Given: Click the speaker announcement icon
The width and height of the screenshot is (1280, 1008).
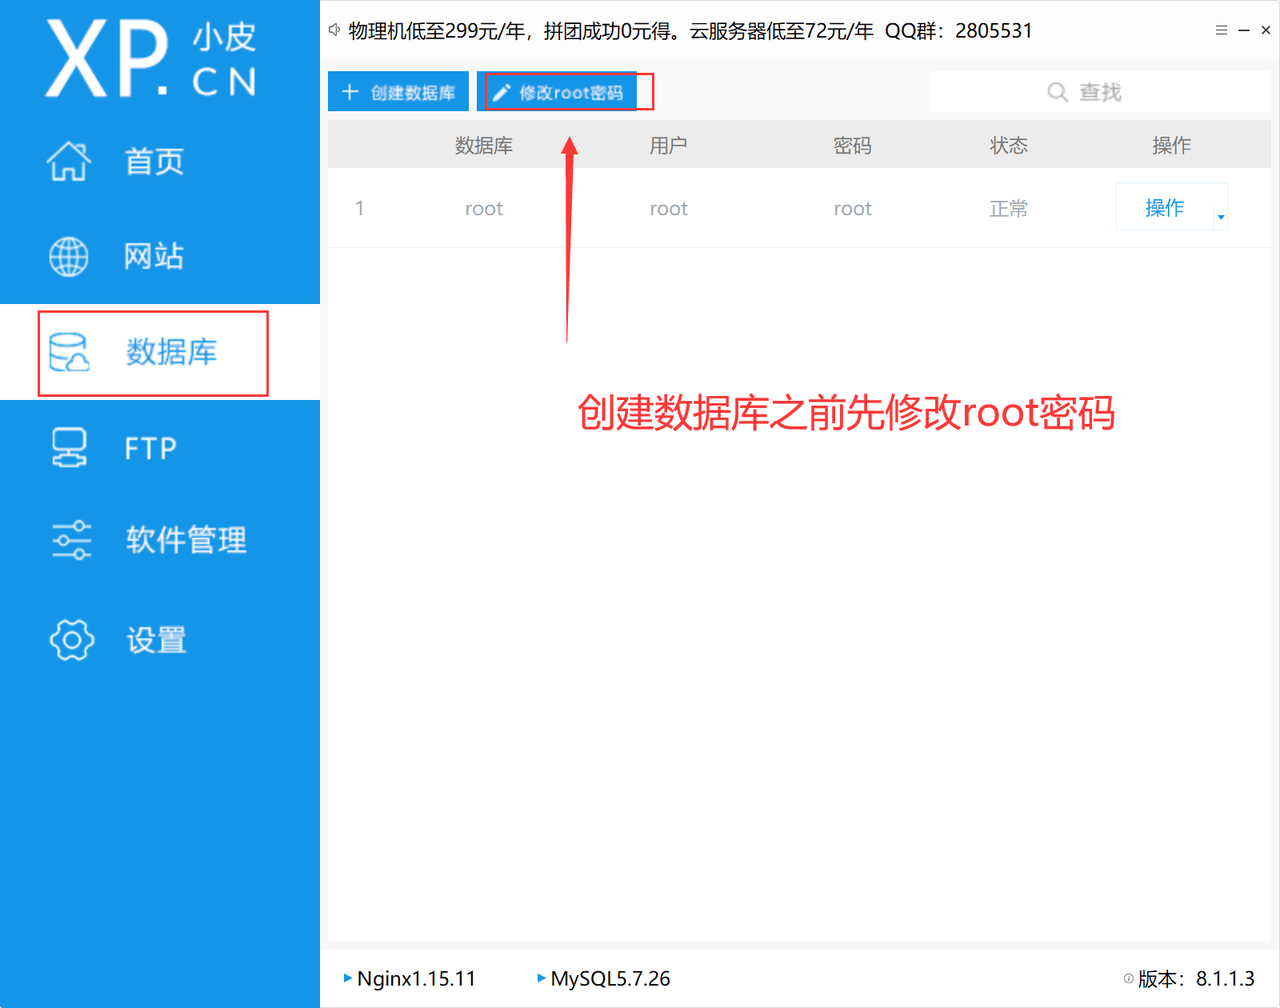Looking at the screenshot, I should pos(335,30).
